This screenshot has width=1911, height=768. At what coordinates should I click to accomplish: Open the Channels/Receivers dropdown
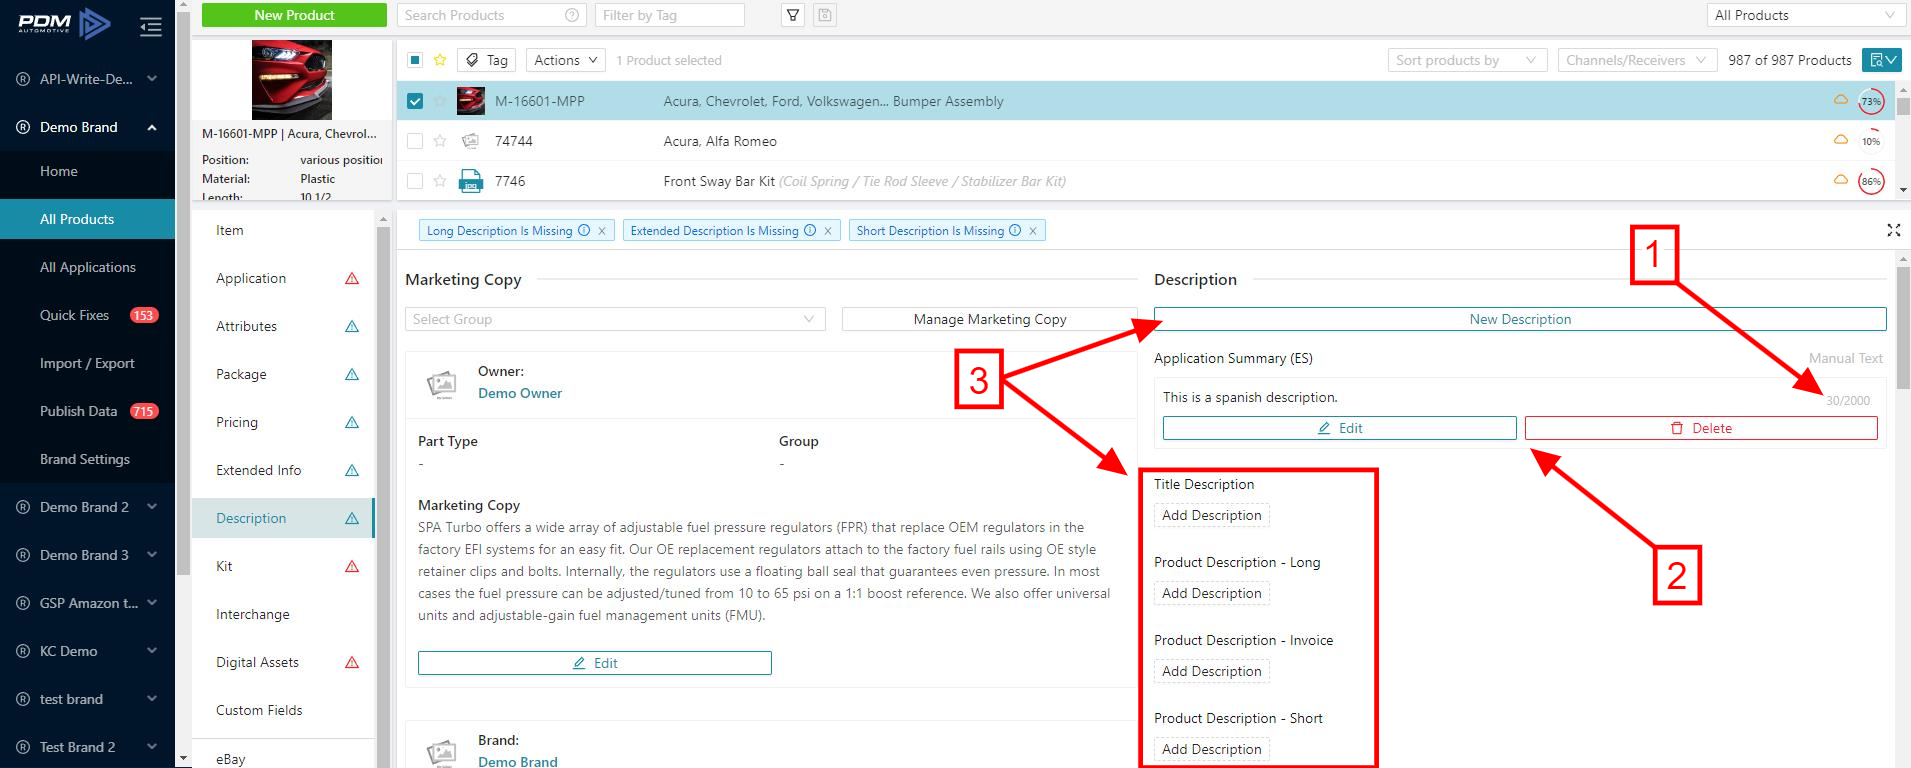point(1637,60)
